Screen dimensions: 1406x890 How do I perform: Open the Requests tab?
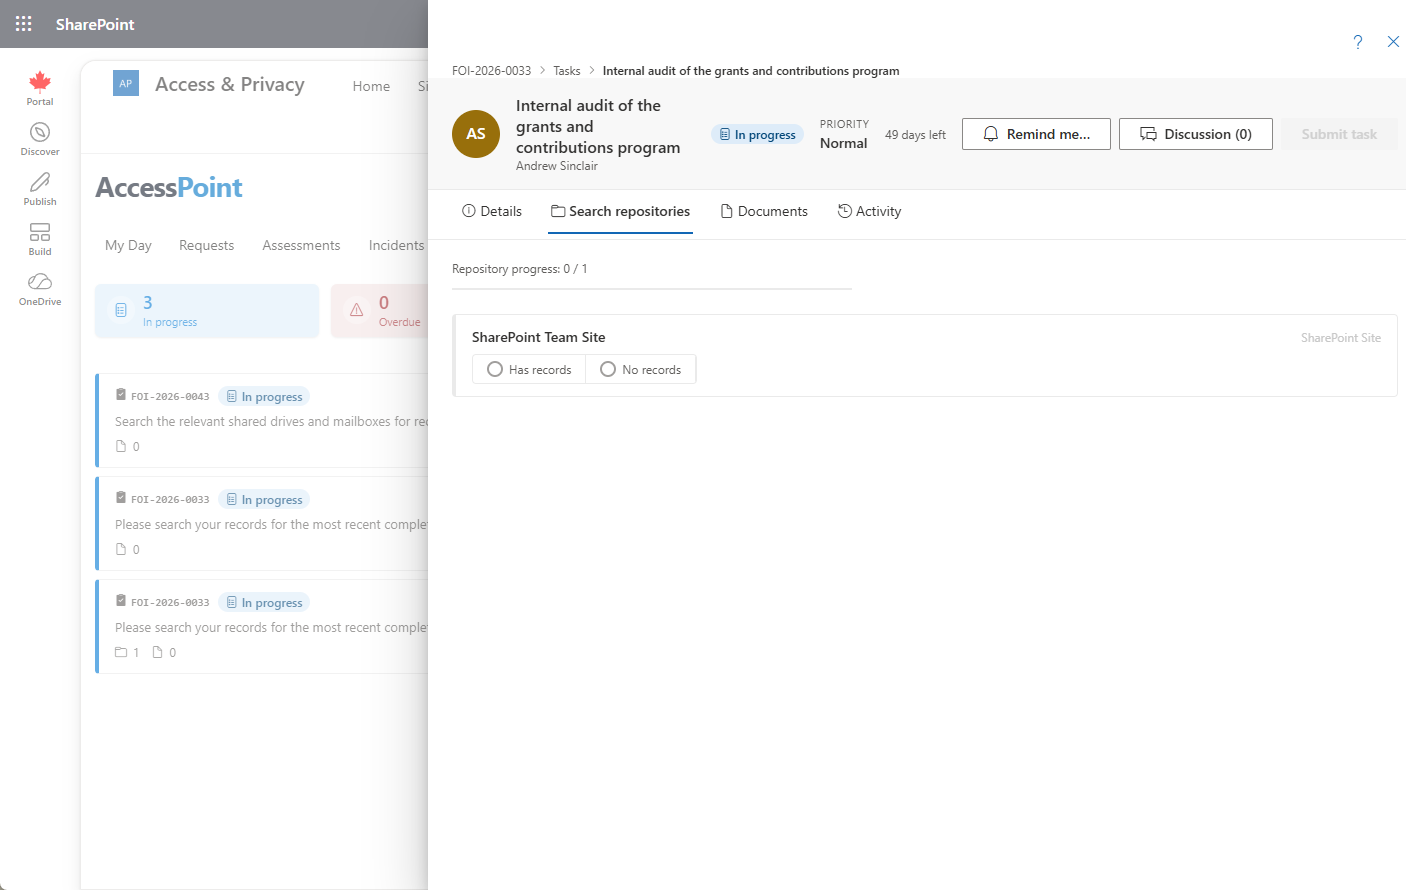tap(206, 246)
